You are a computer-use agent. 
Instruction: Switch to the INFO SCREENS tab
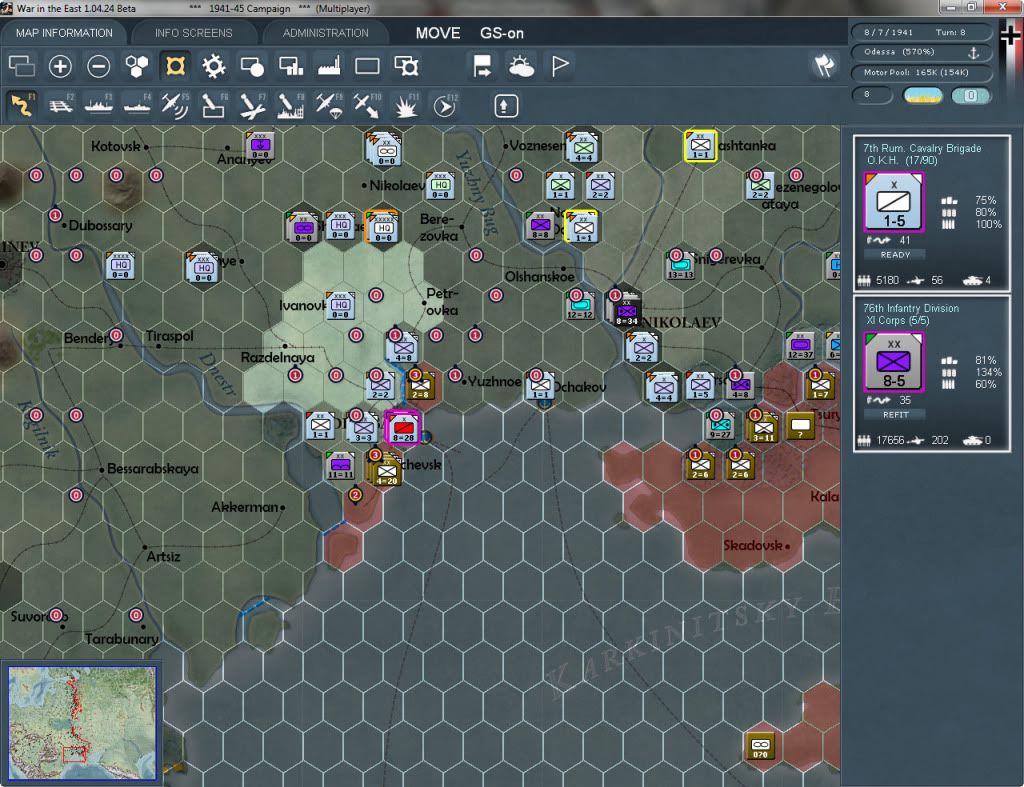click(193, 33)
